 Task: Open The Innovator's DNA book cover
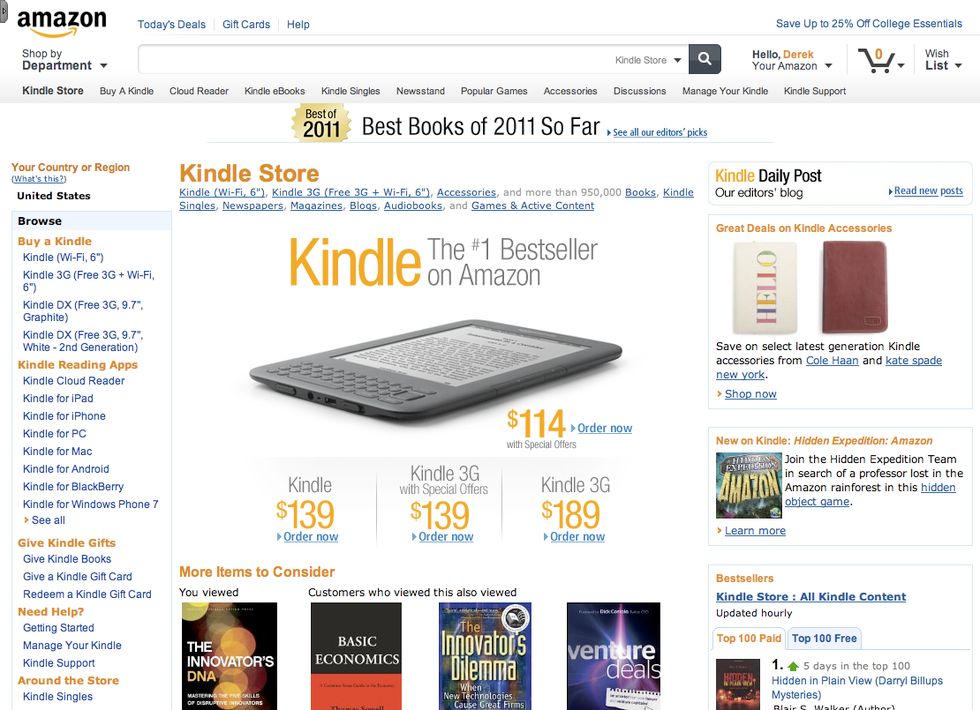(229, 656)
